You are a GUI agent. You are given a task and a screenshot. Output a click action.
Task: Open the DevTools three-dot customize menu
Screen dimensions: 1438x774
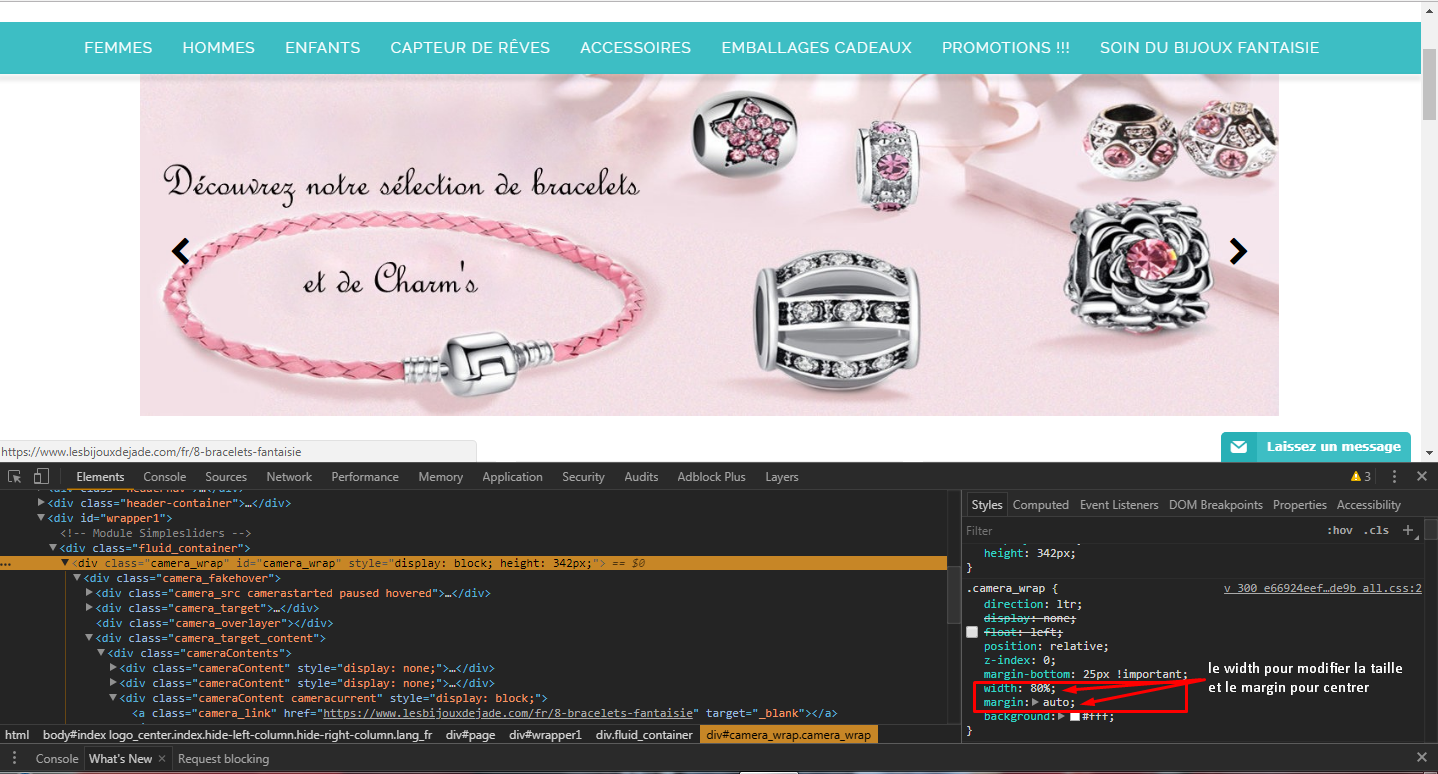[1394, 477]
